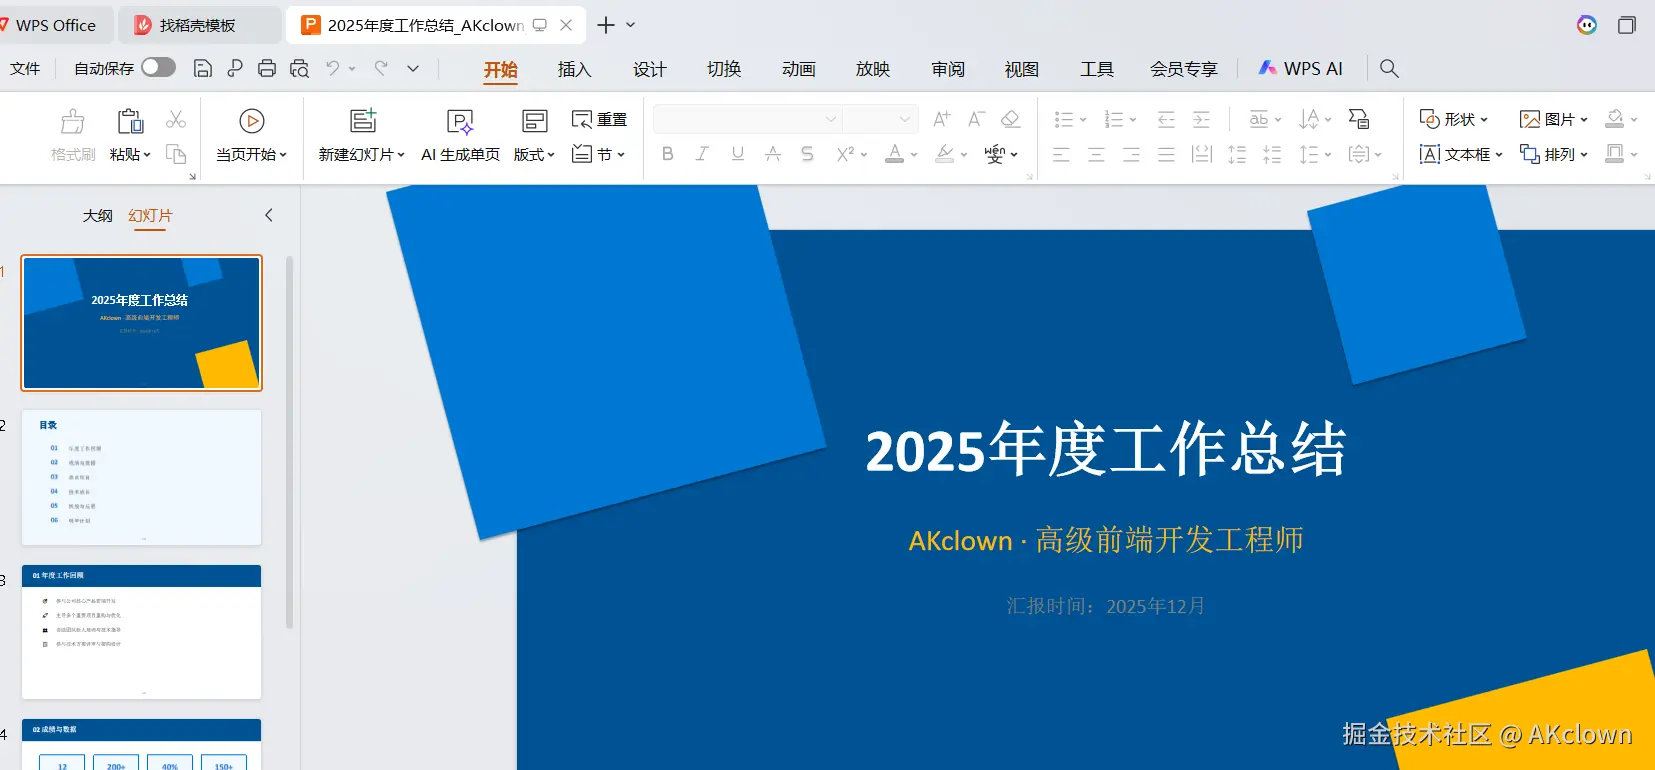The width and height of the screenshot is (1655, 770).
Task: Click the Save icon in quick access toolbar
Action: (202, 68)
